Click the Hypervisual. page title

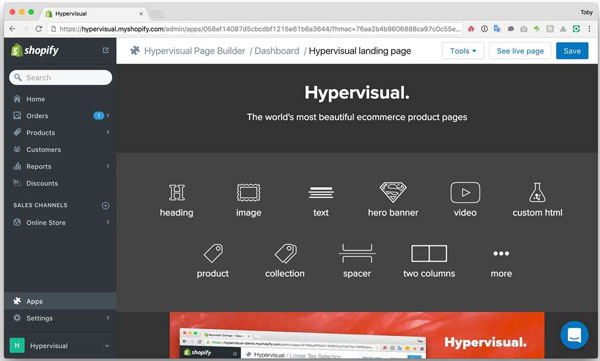point(357,93)
